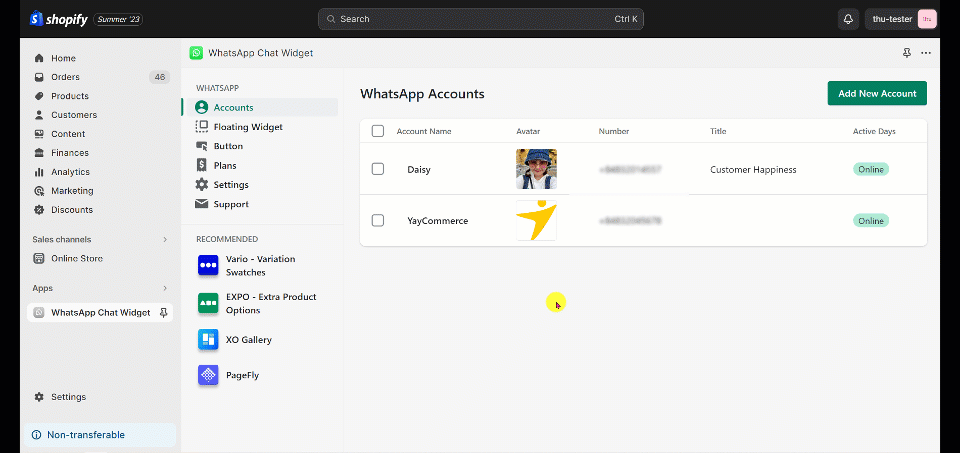Check the YayCommerce account checkbox

coord(378,220)
